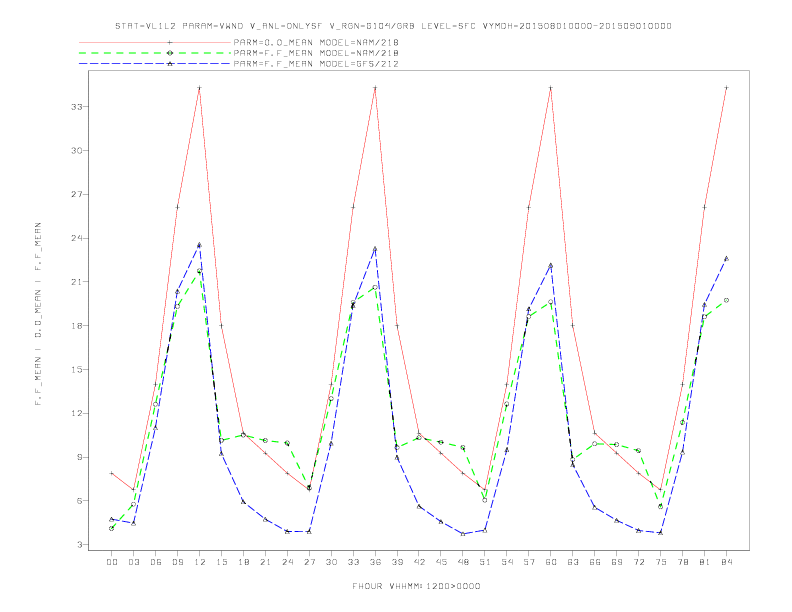Screen dimensions: 792x612
Task: Click the green circle data point at hour 00
Action: (x=112, y=528)
